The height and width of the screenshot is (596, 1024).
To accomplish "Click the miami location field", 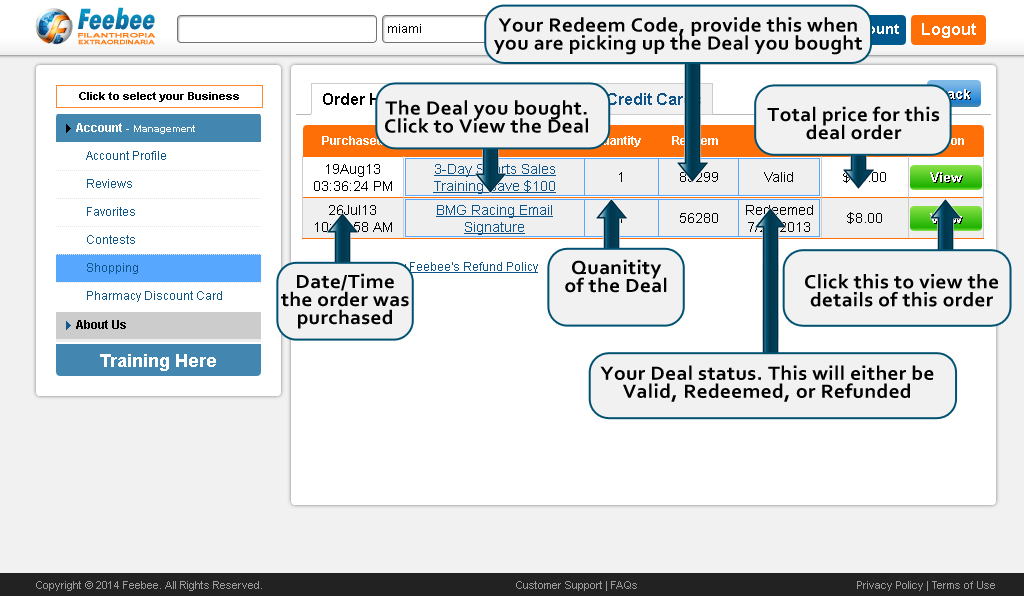I will [432, 30].
